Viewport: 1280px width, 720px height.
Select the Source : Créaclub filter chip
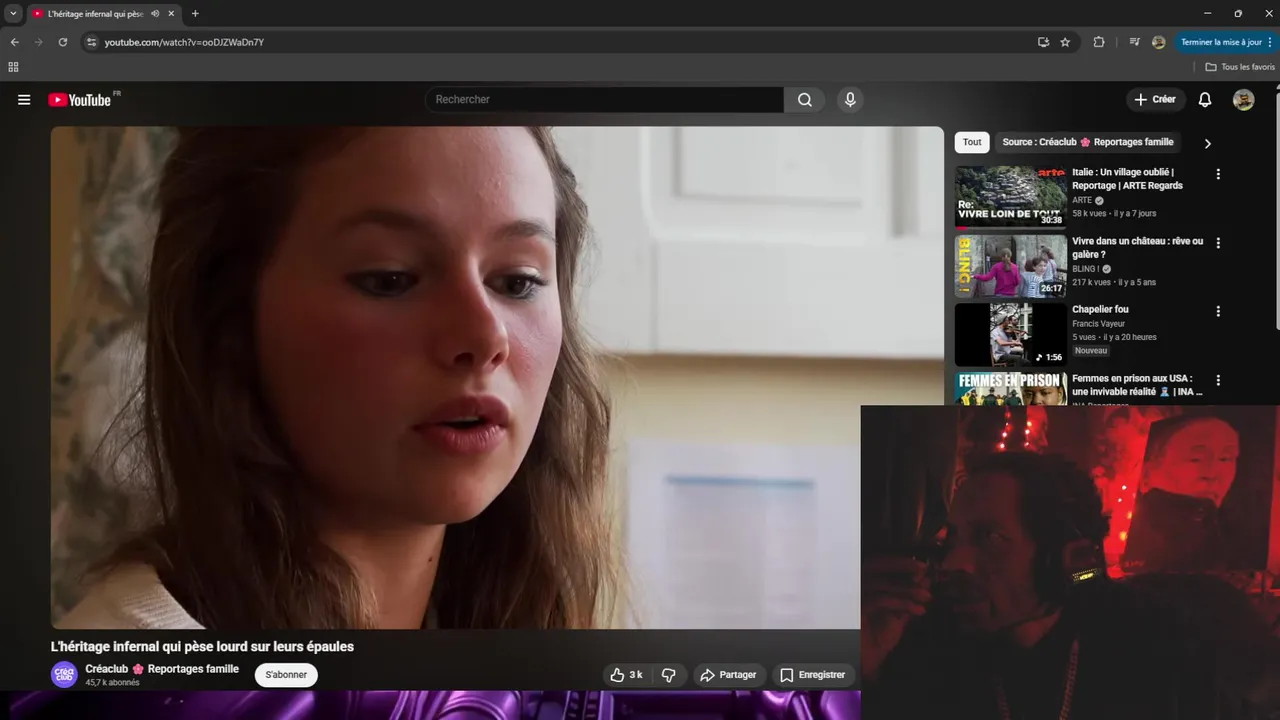1088,142
